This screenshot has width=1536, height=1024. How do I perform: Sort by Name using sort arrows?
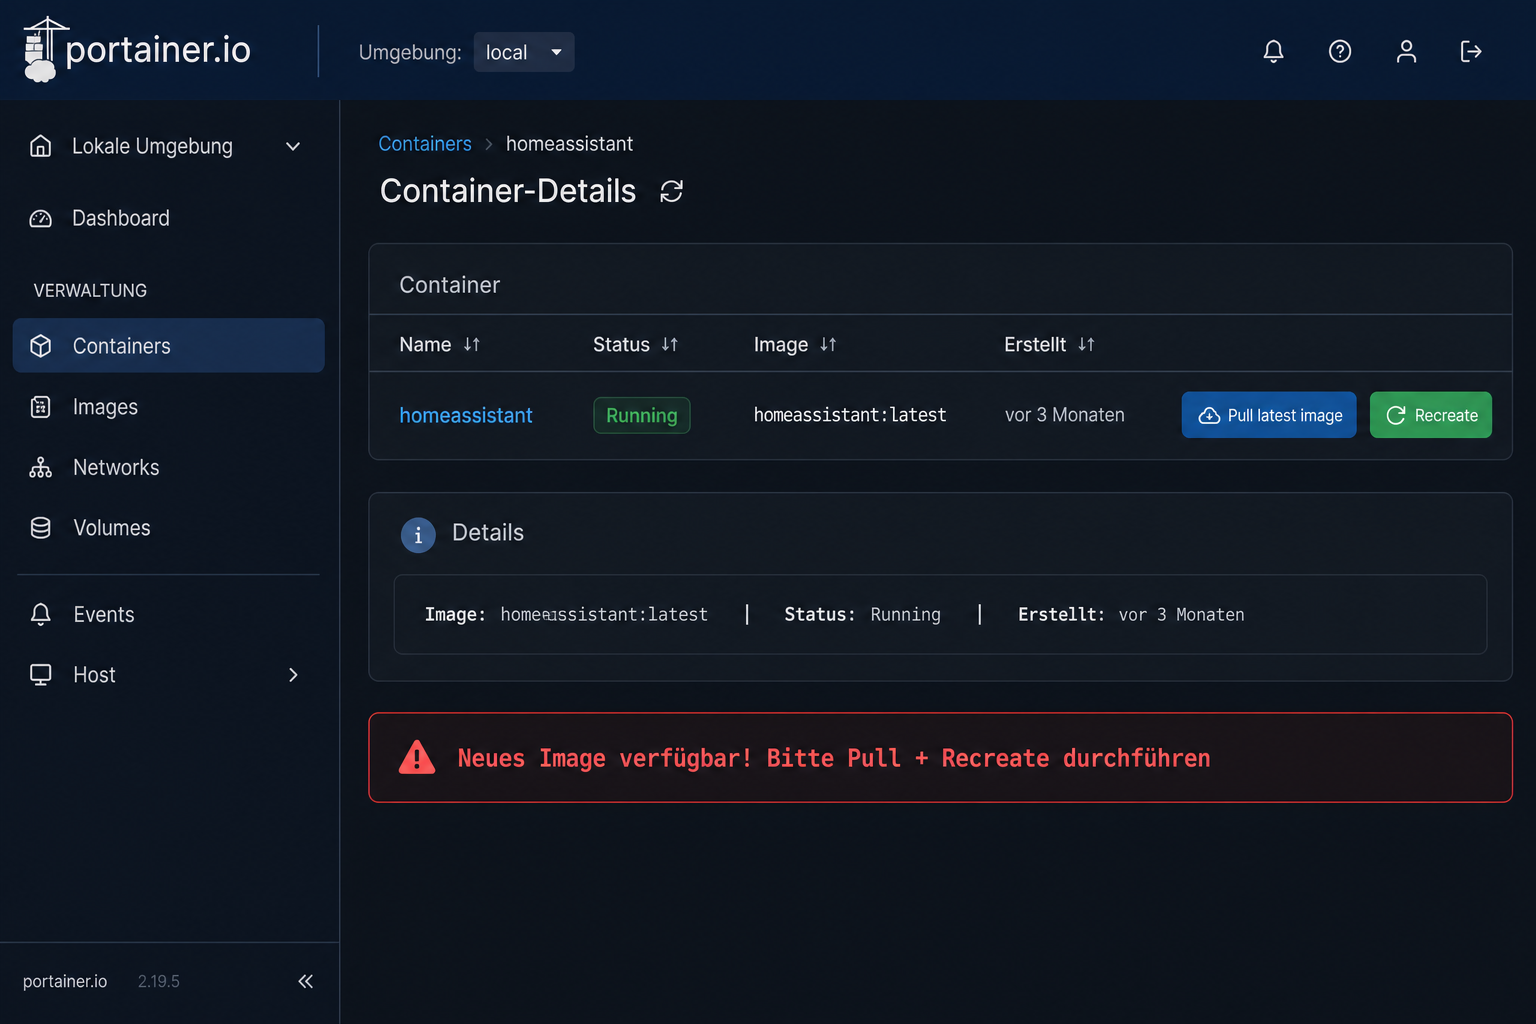click(472, 344)
